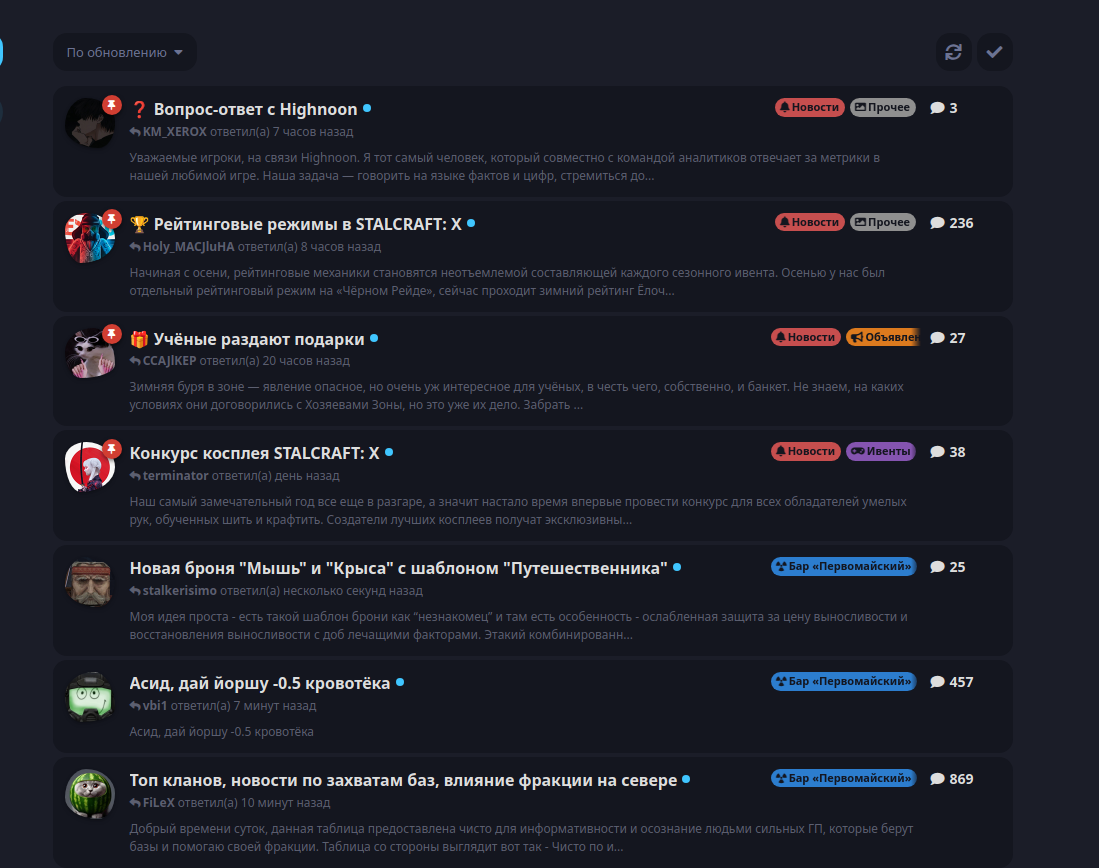The width and height of the screenshot is (1099, 868).
Task: Click excerpt starting 'Моя идея проста'
Action: (519, 626)
